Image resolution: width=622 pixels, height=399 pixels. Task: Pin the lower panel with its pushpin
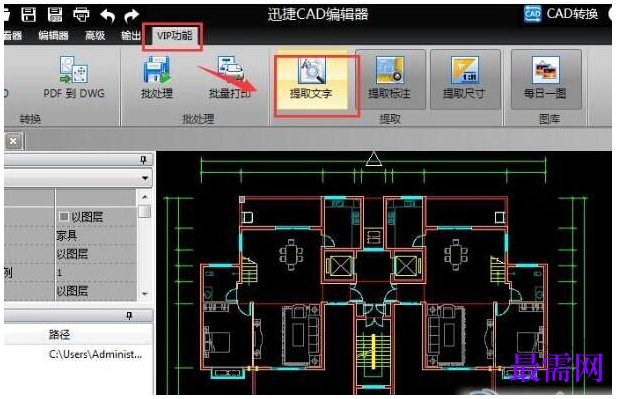tap(129, 315)
